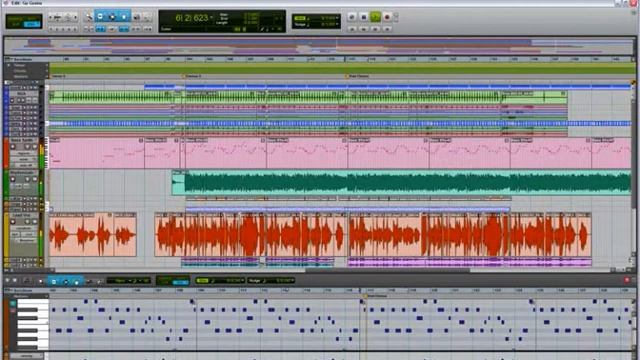Click Return to Zero in the transport
640x360 pixels.
click(353, 29)
